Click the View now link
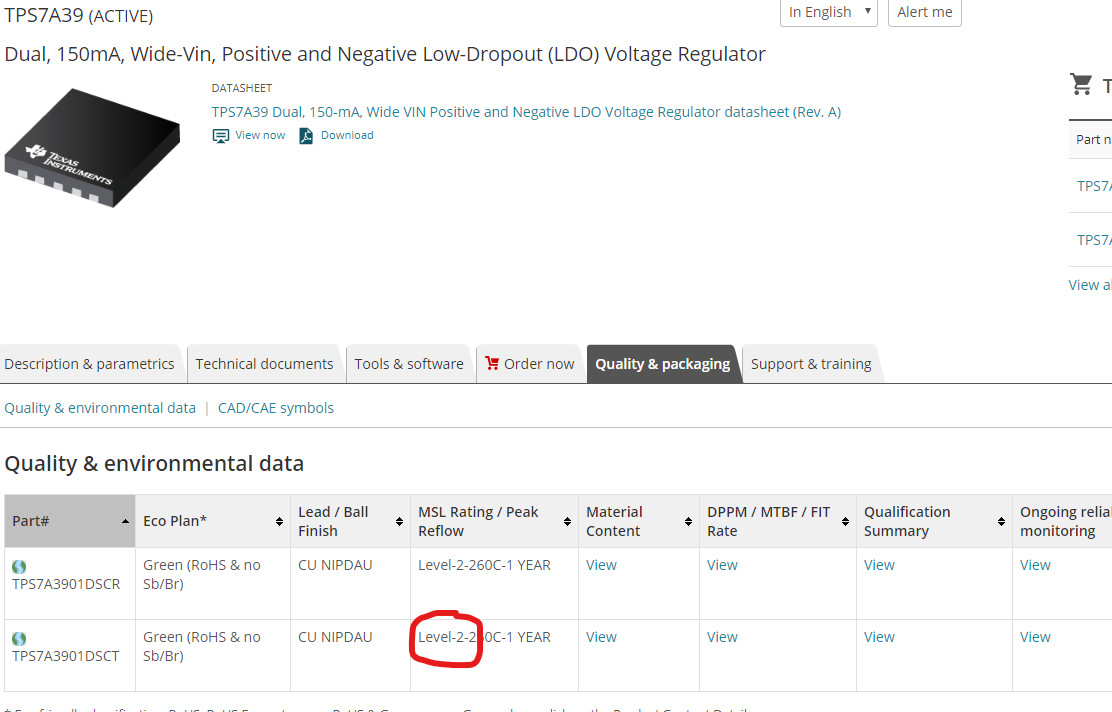Image resolution: width=1112 pixels, height=712 pixels. (x=260, y=135)
